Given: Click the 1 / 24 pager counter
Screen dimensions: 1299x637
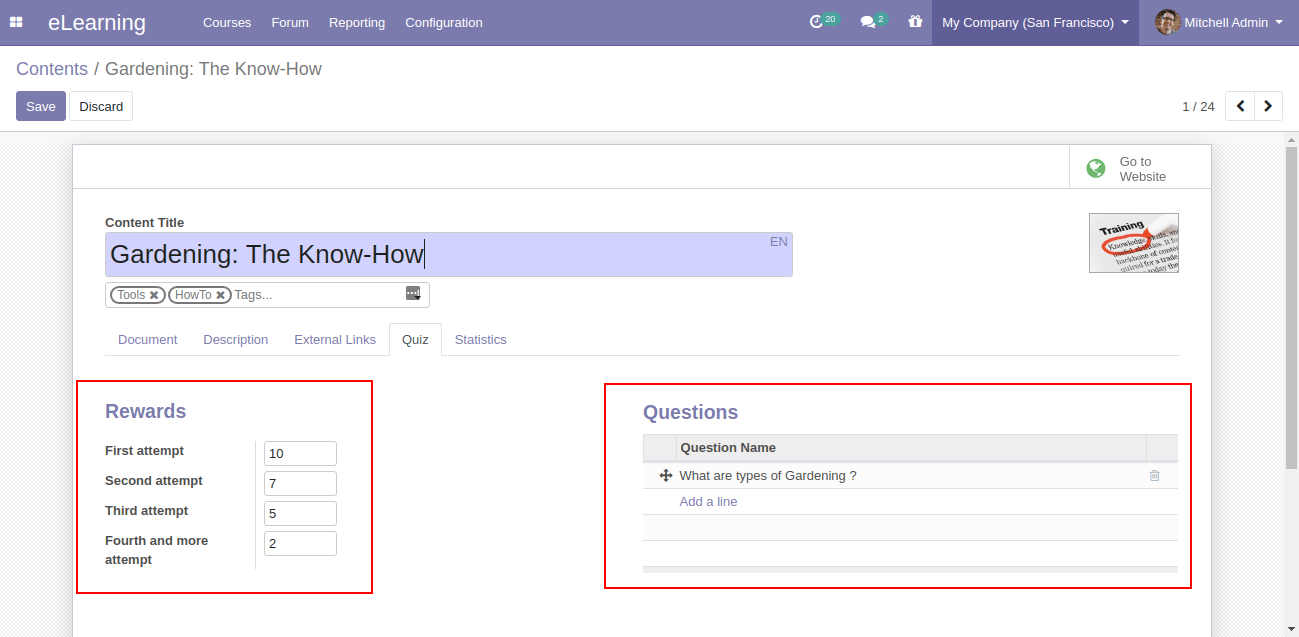Looking at the screenshot, I should tap(1198, 106).
